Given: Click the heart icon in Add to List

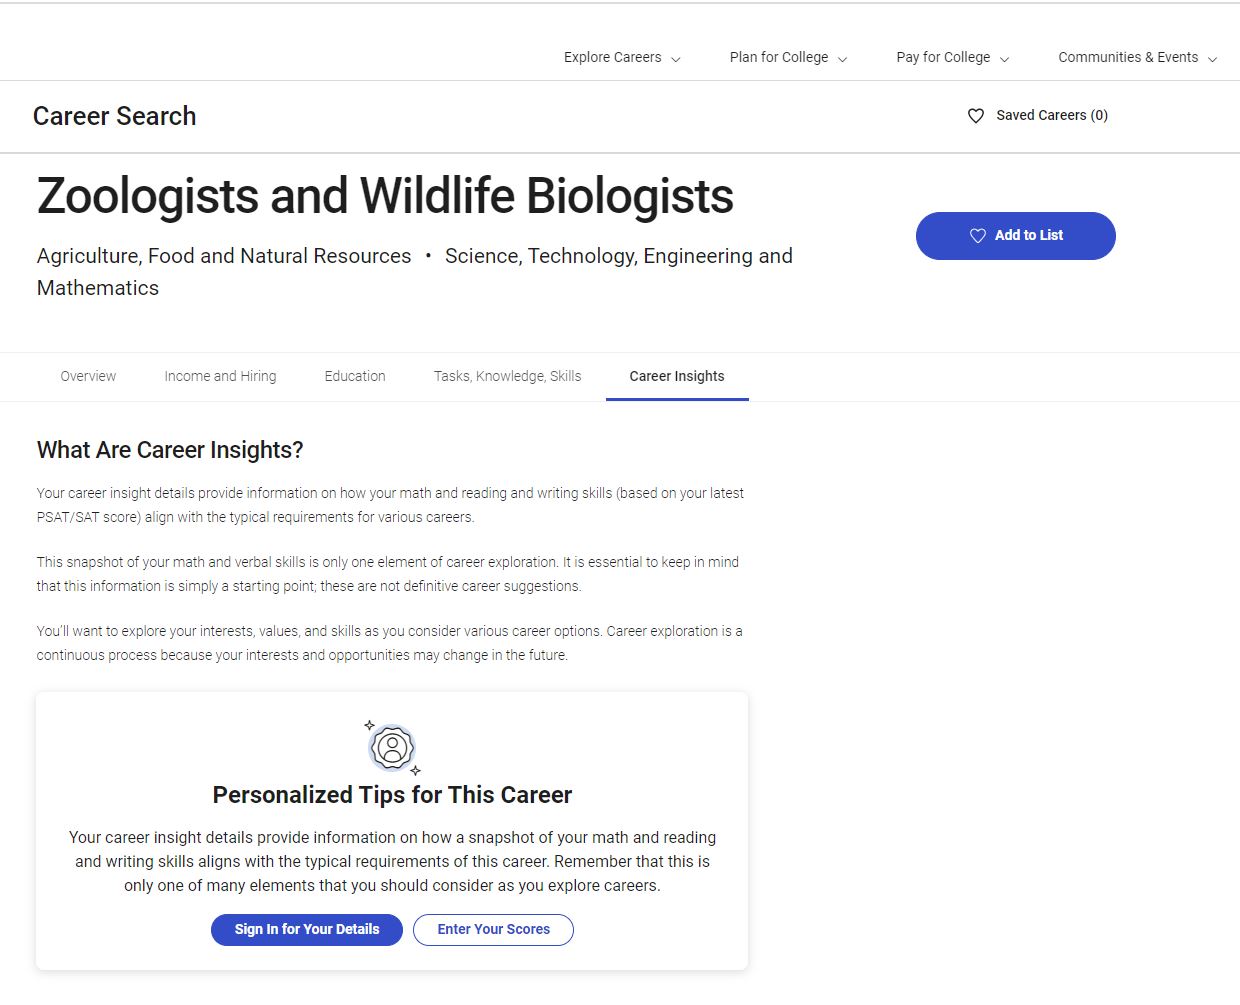Looking at the screenshot, I should [978, 236].
